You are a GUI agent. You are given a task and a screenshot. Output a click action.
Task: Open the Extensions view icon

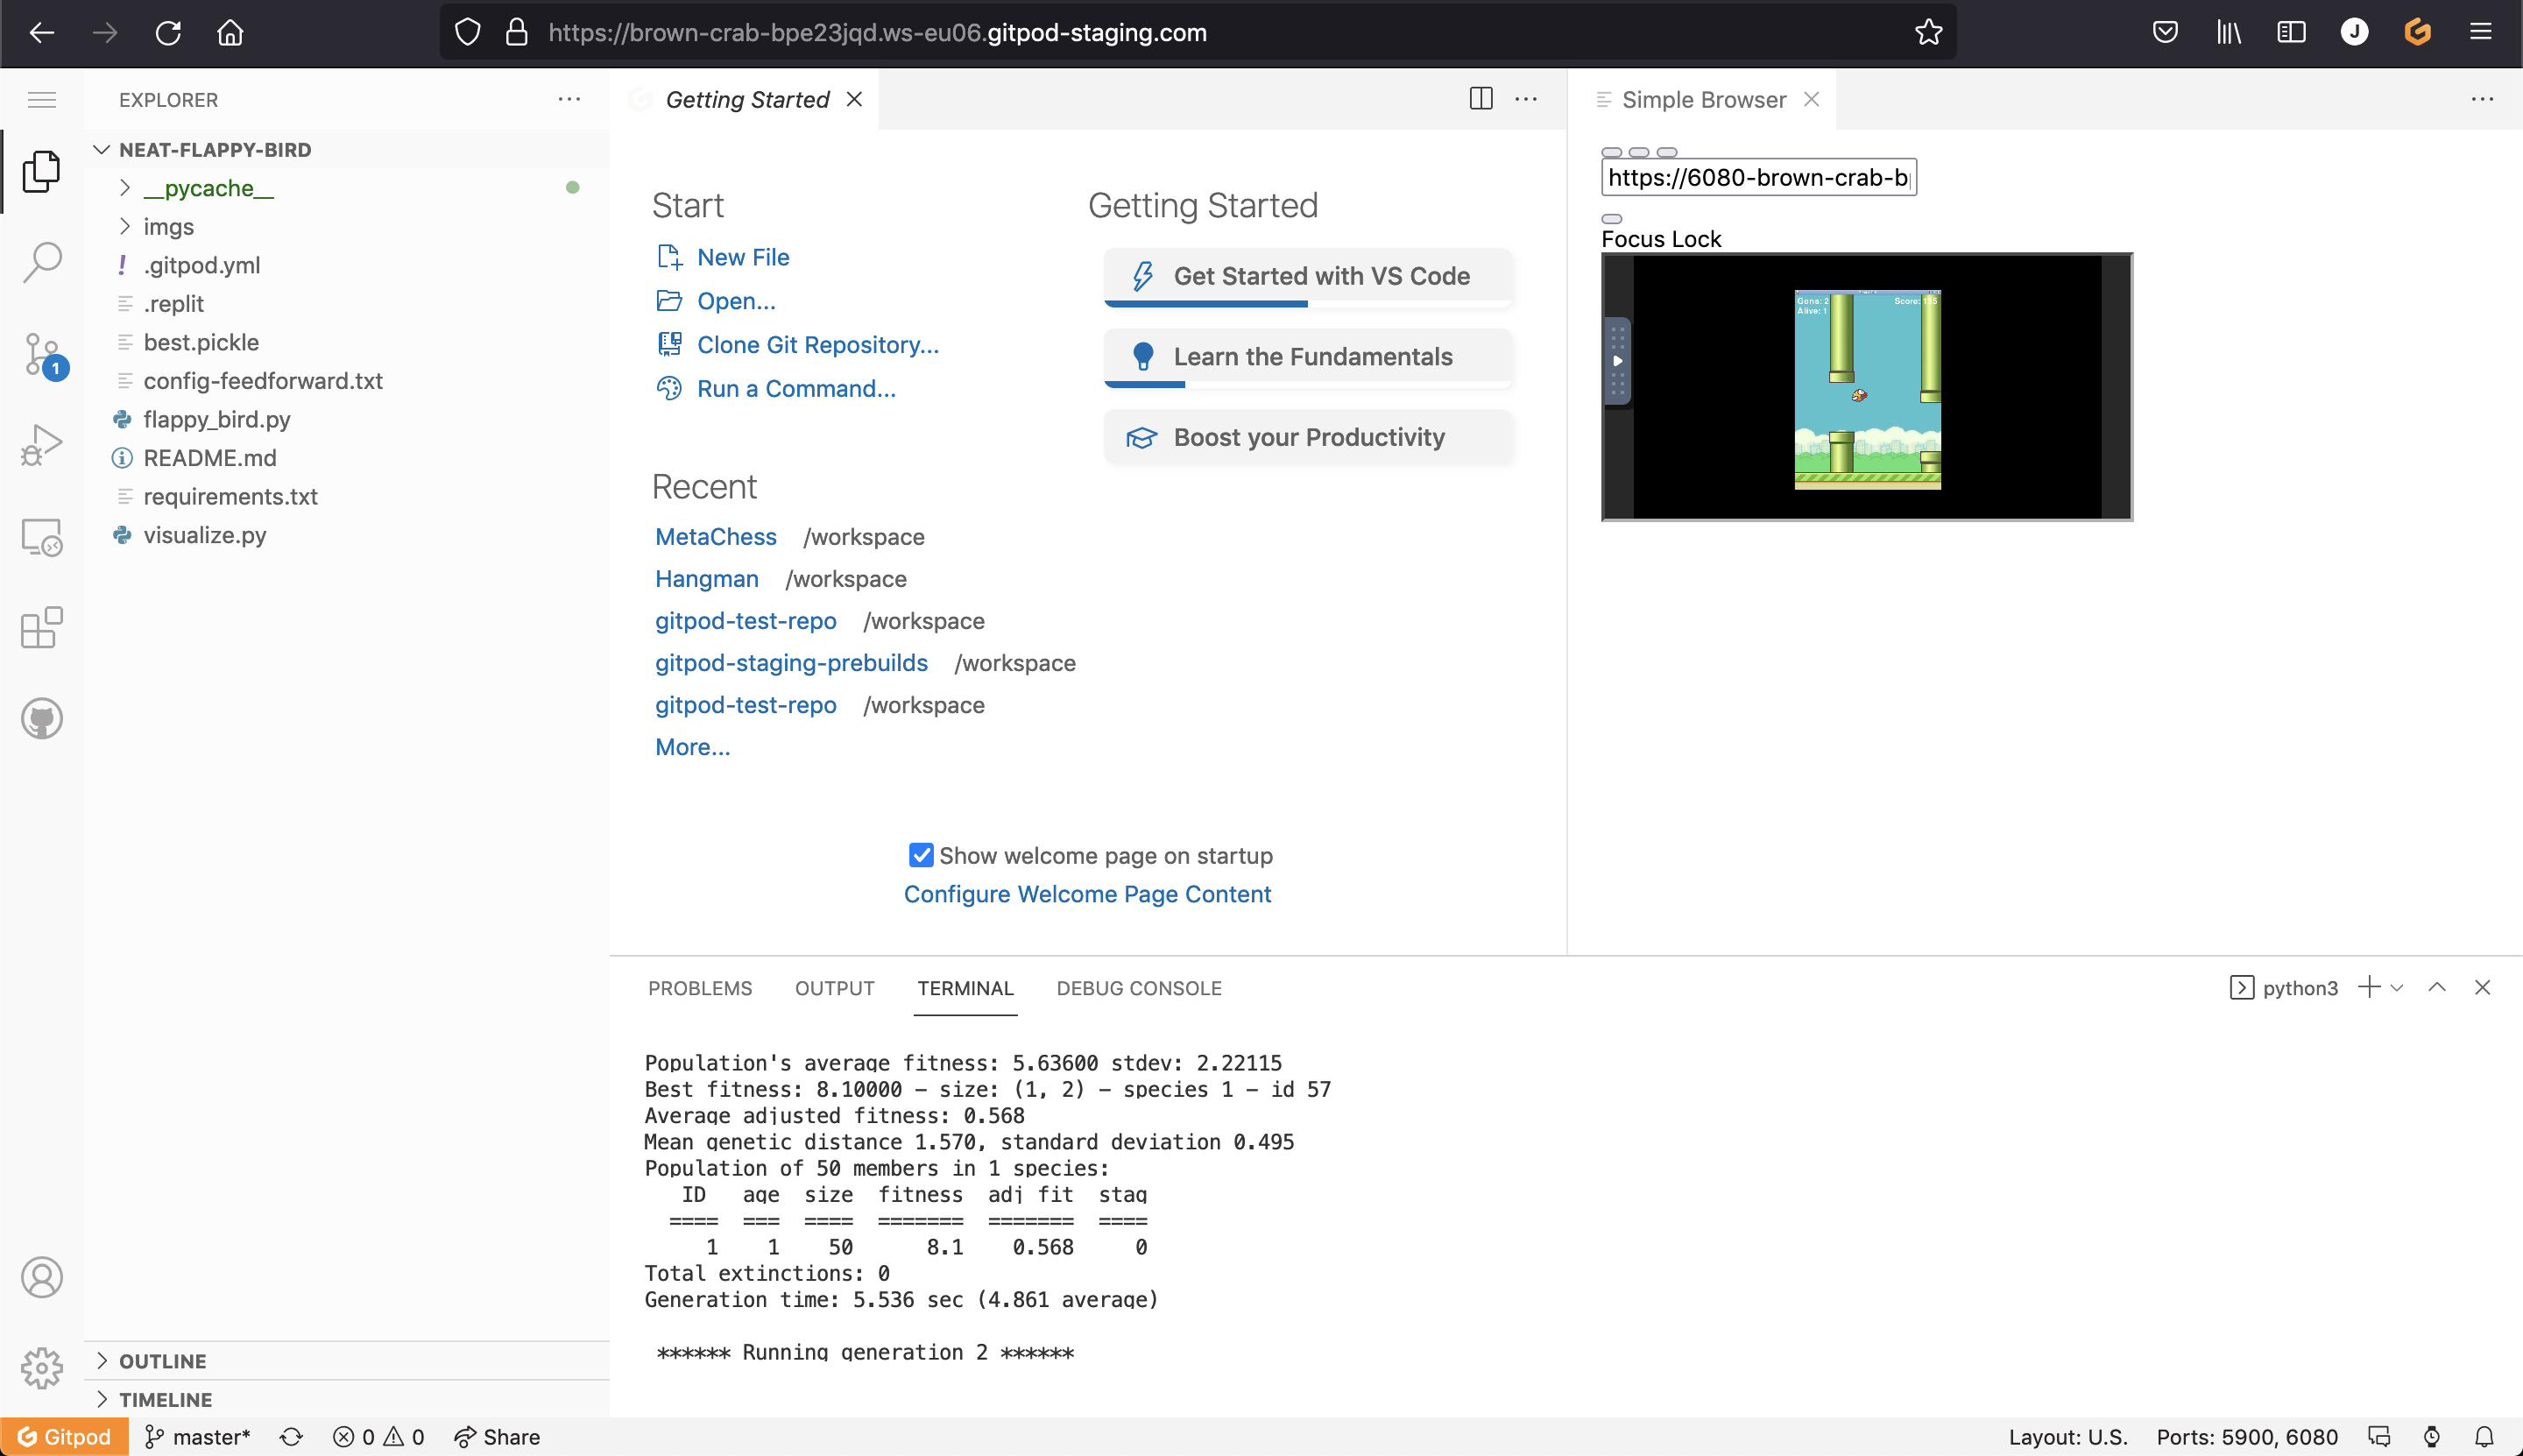[41, 628]
